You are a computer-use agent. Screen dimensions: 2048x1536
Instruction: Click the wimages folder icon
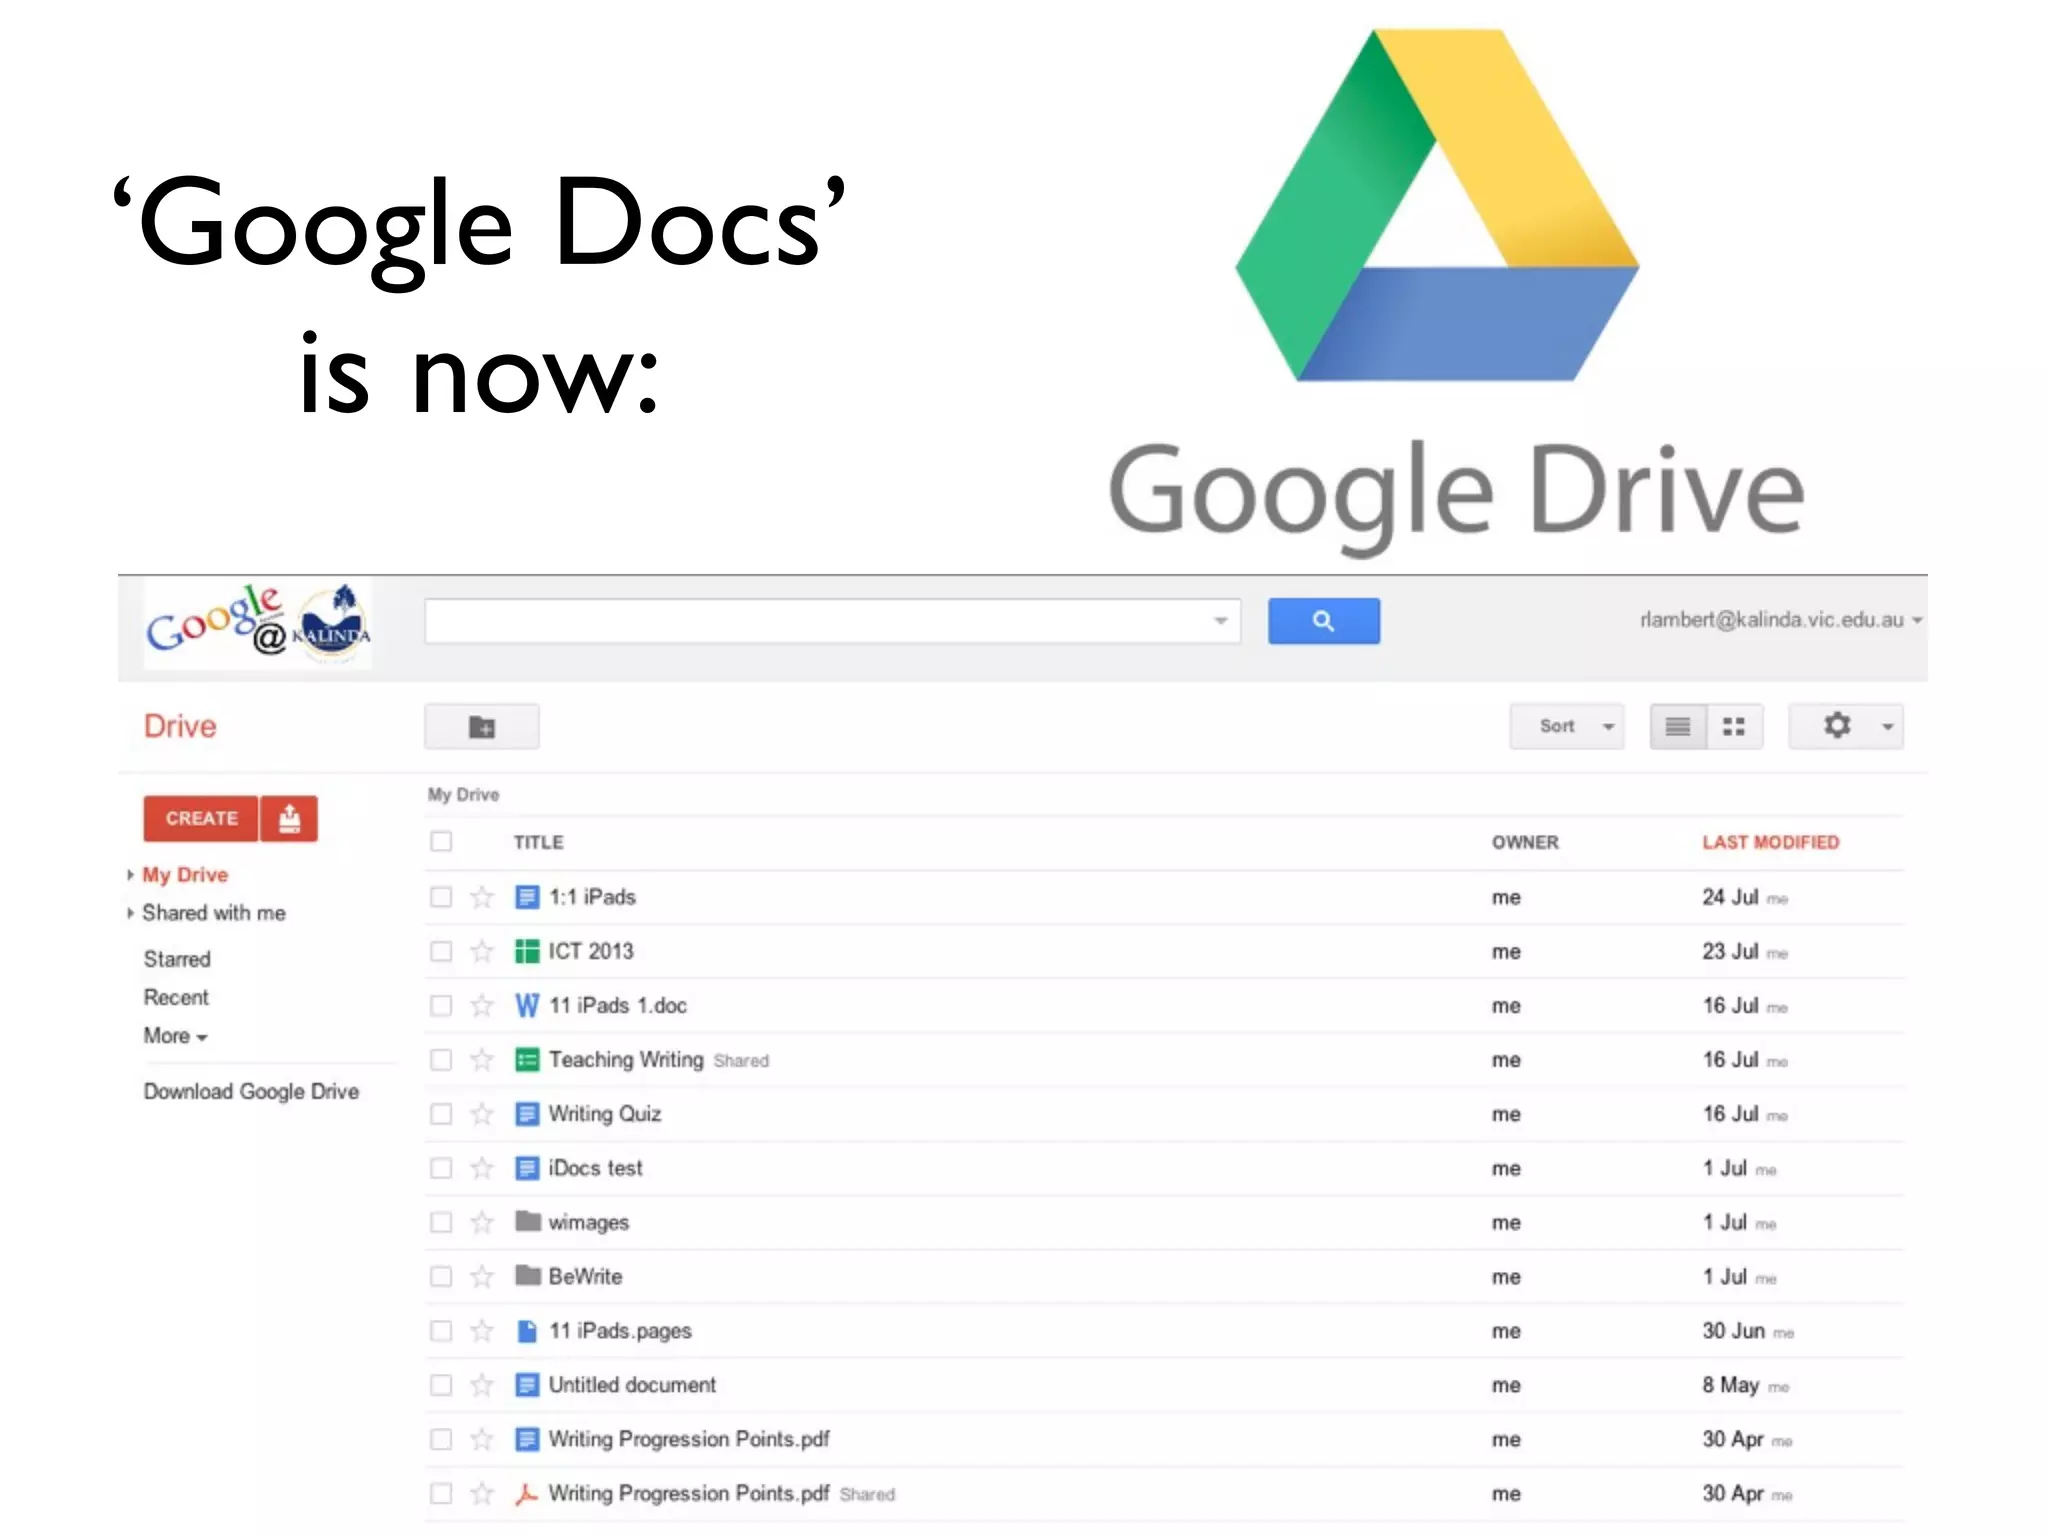528,1221
